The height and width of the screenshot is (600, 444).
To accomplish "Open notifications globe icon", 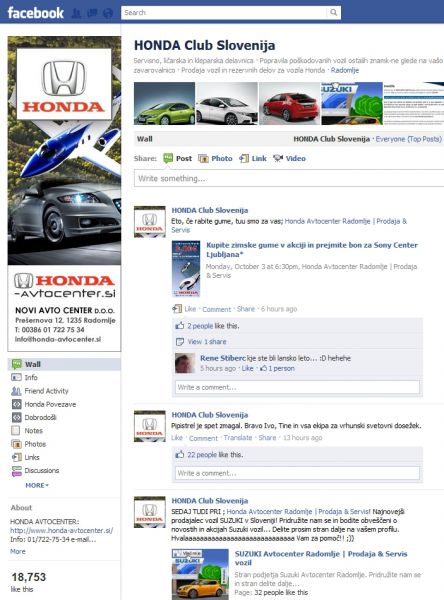I will point(108,13).
